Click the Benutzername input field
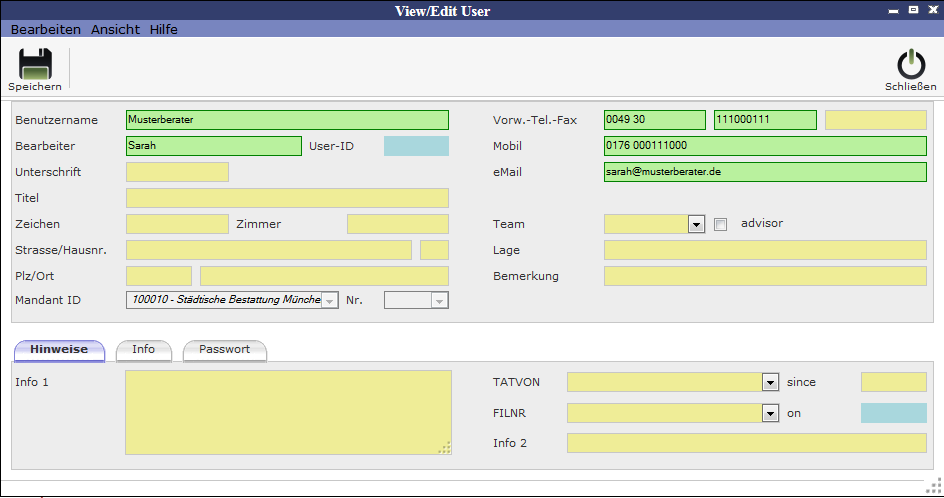944x498 pixels. click(287, 120)
